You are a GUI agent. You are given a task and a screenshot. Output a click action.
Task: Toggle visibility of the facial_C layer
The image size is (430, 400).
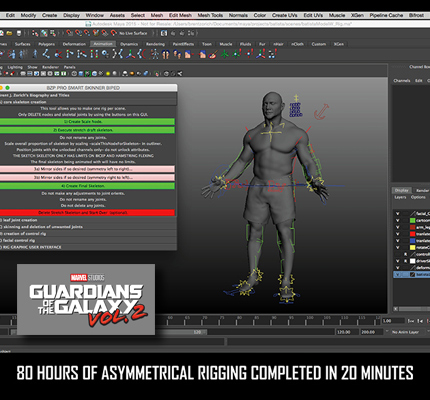click(x=397, y=213)
